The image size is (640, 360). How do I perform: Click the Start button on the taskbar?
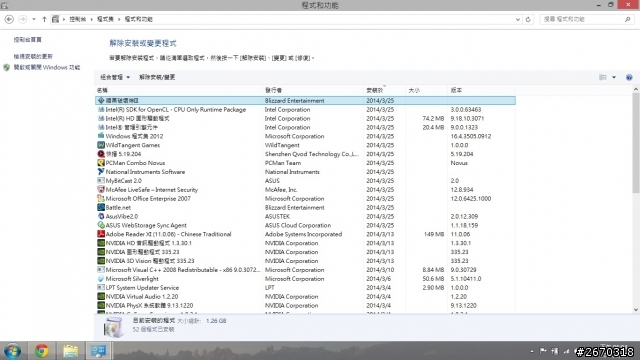[x=12, y=351]
